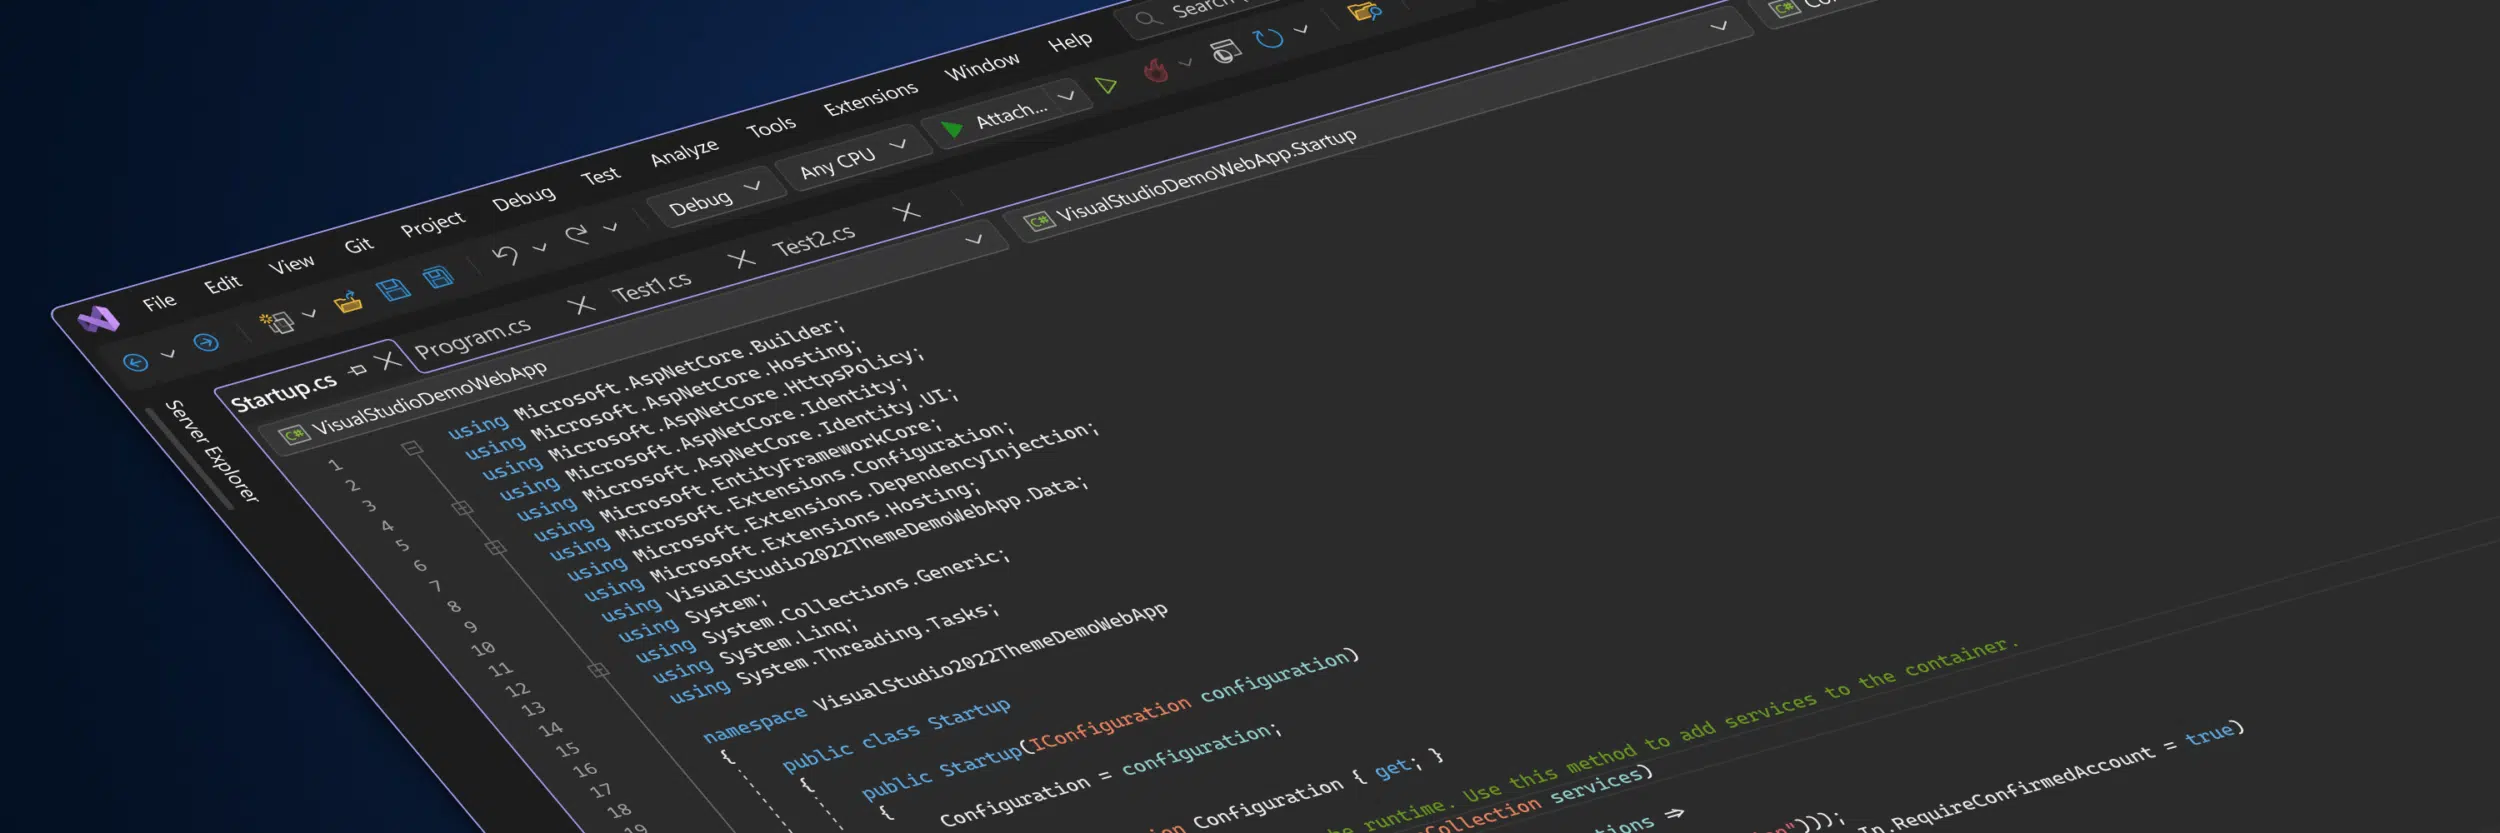Undo the last action with the undo arrow

click(x=505, y=256)
